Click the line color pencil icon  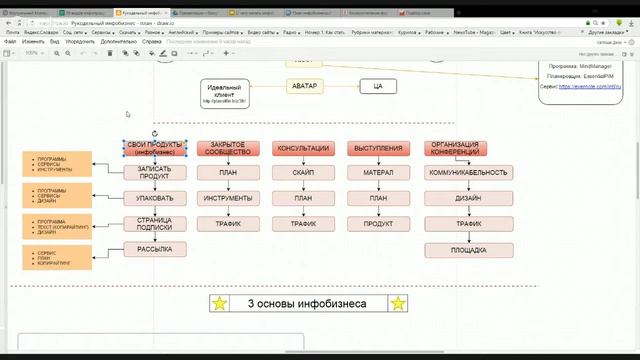click(163, 53)
